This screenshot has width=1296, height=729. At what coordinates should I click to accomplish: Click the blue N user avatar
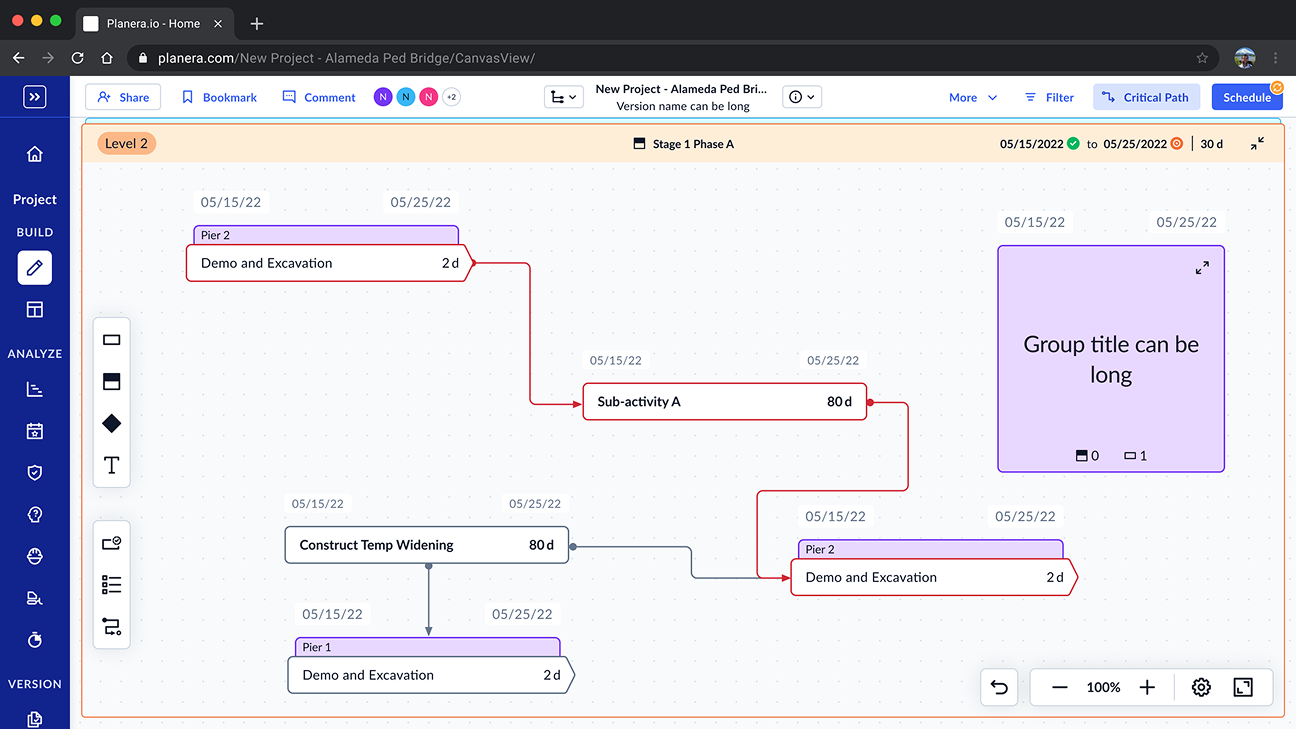(x=406, y=97)
